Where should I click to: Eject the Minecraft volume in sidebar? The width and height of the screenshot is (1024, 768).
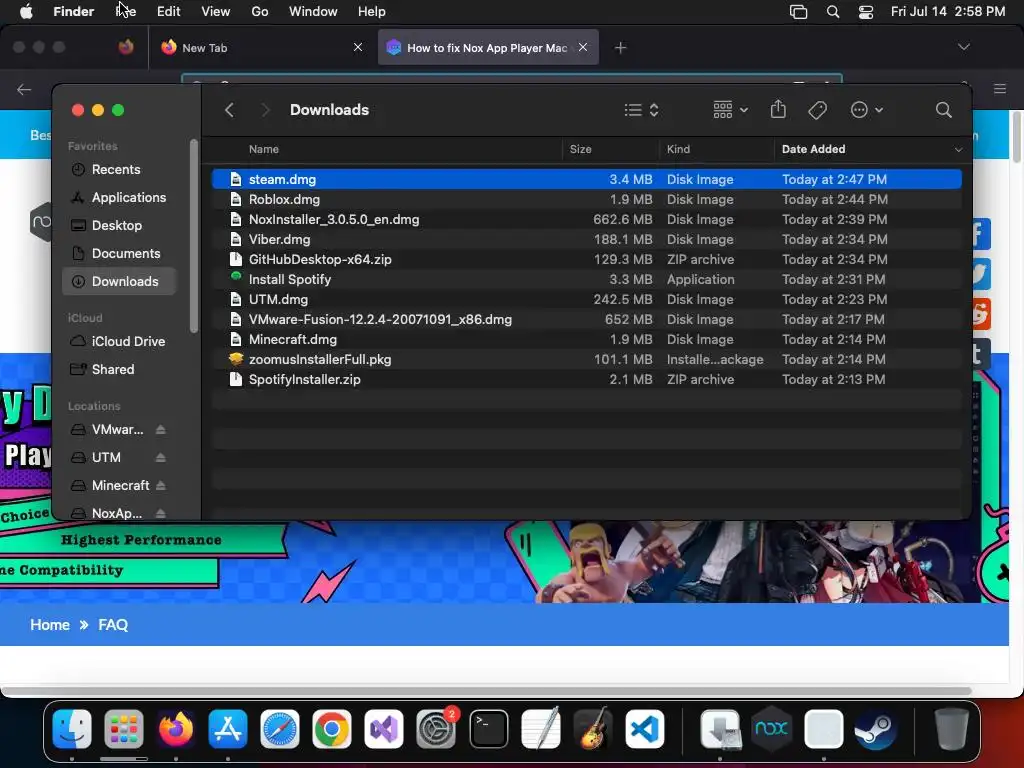pos(161,485)
